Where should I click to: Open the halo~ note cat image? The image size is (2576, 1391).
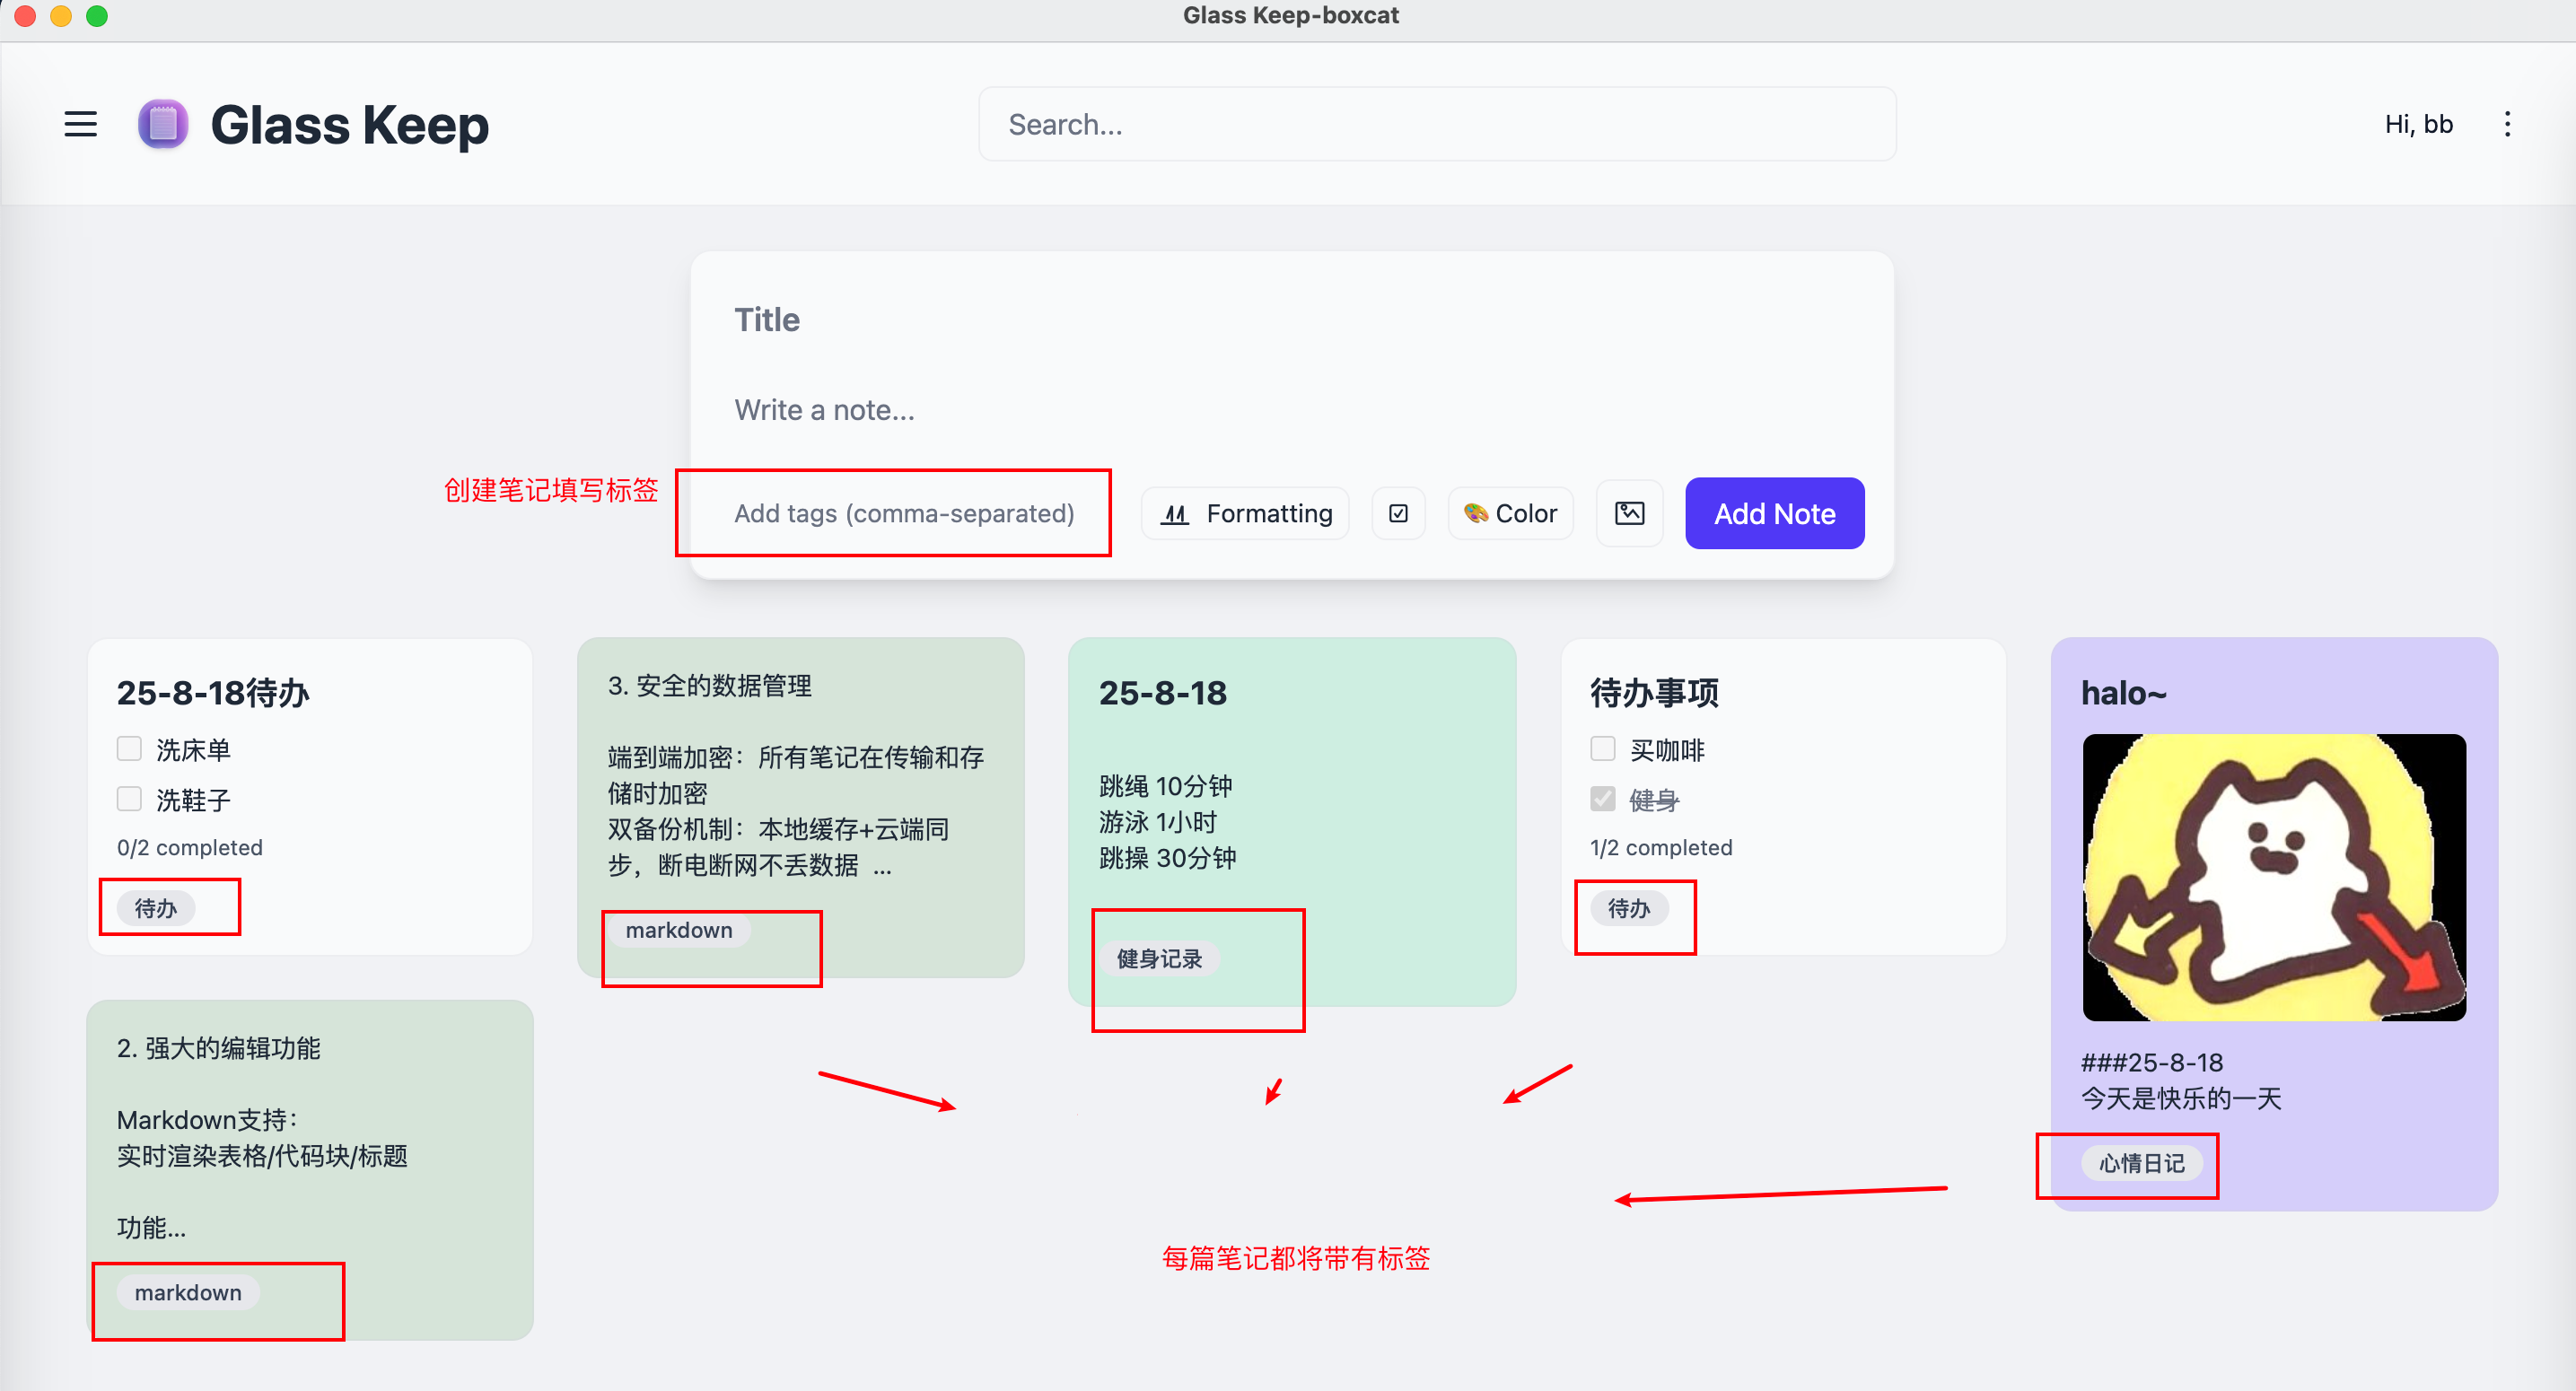[x=2274, y=878]
